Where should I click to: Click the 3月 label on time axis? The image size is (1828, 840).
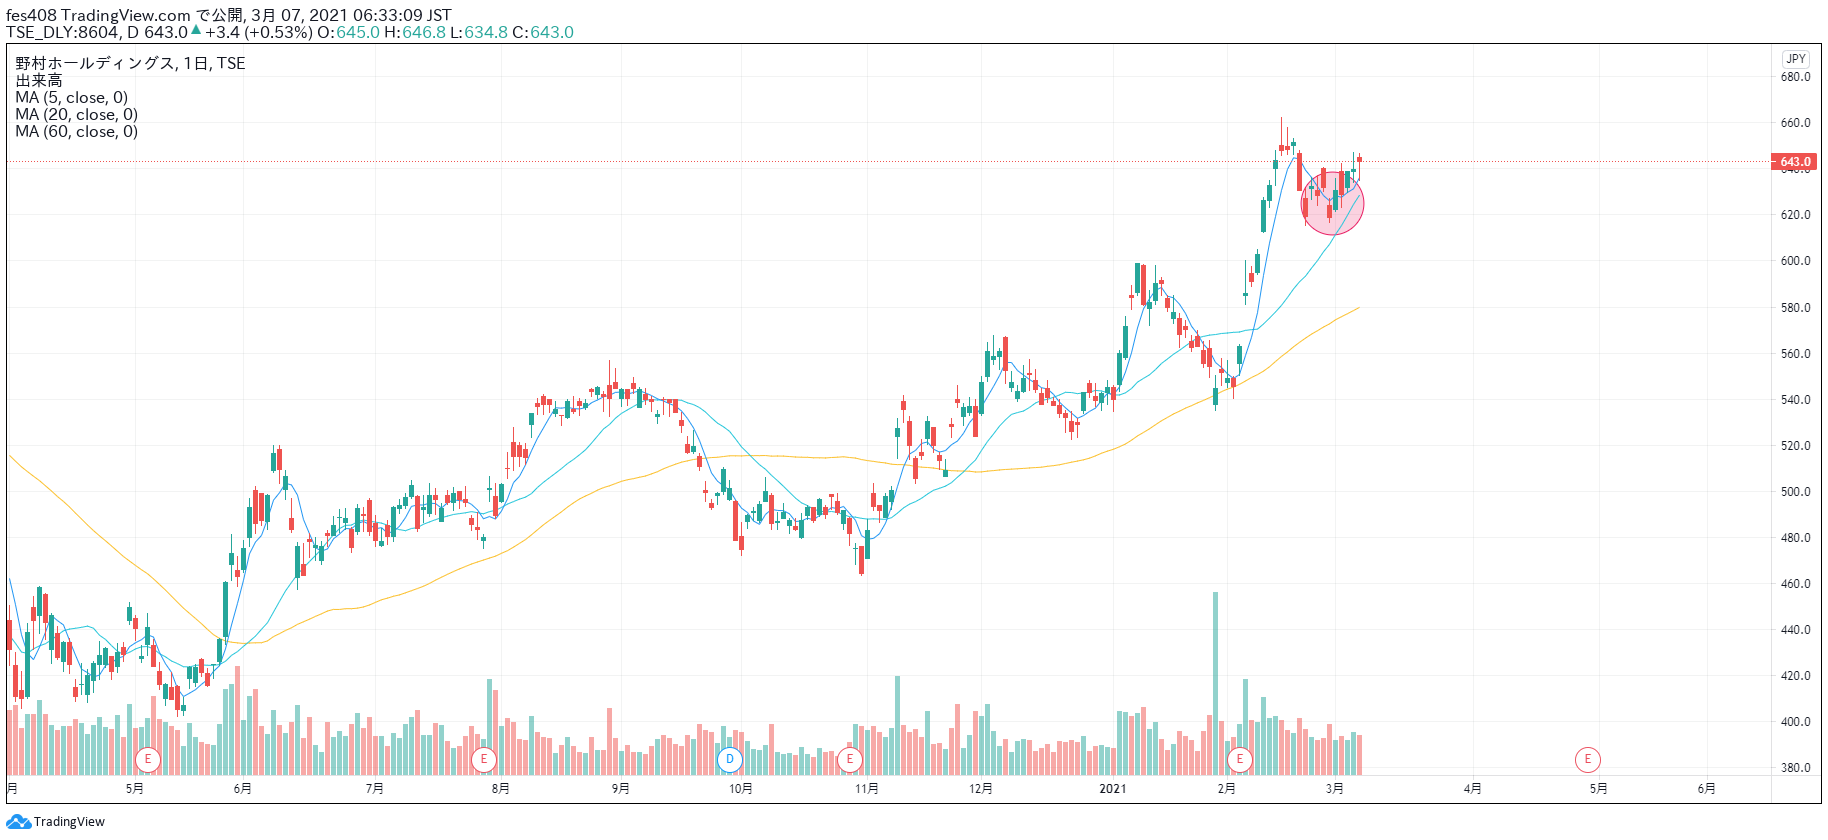pos(1334,789)
